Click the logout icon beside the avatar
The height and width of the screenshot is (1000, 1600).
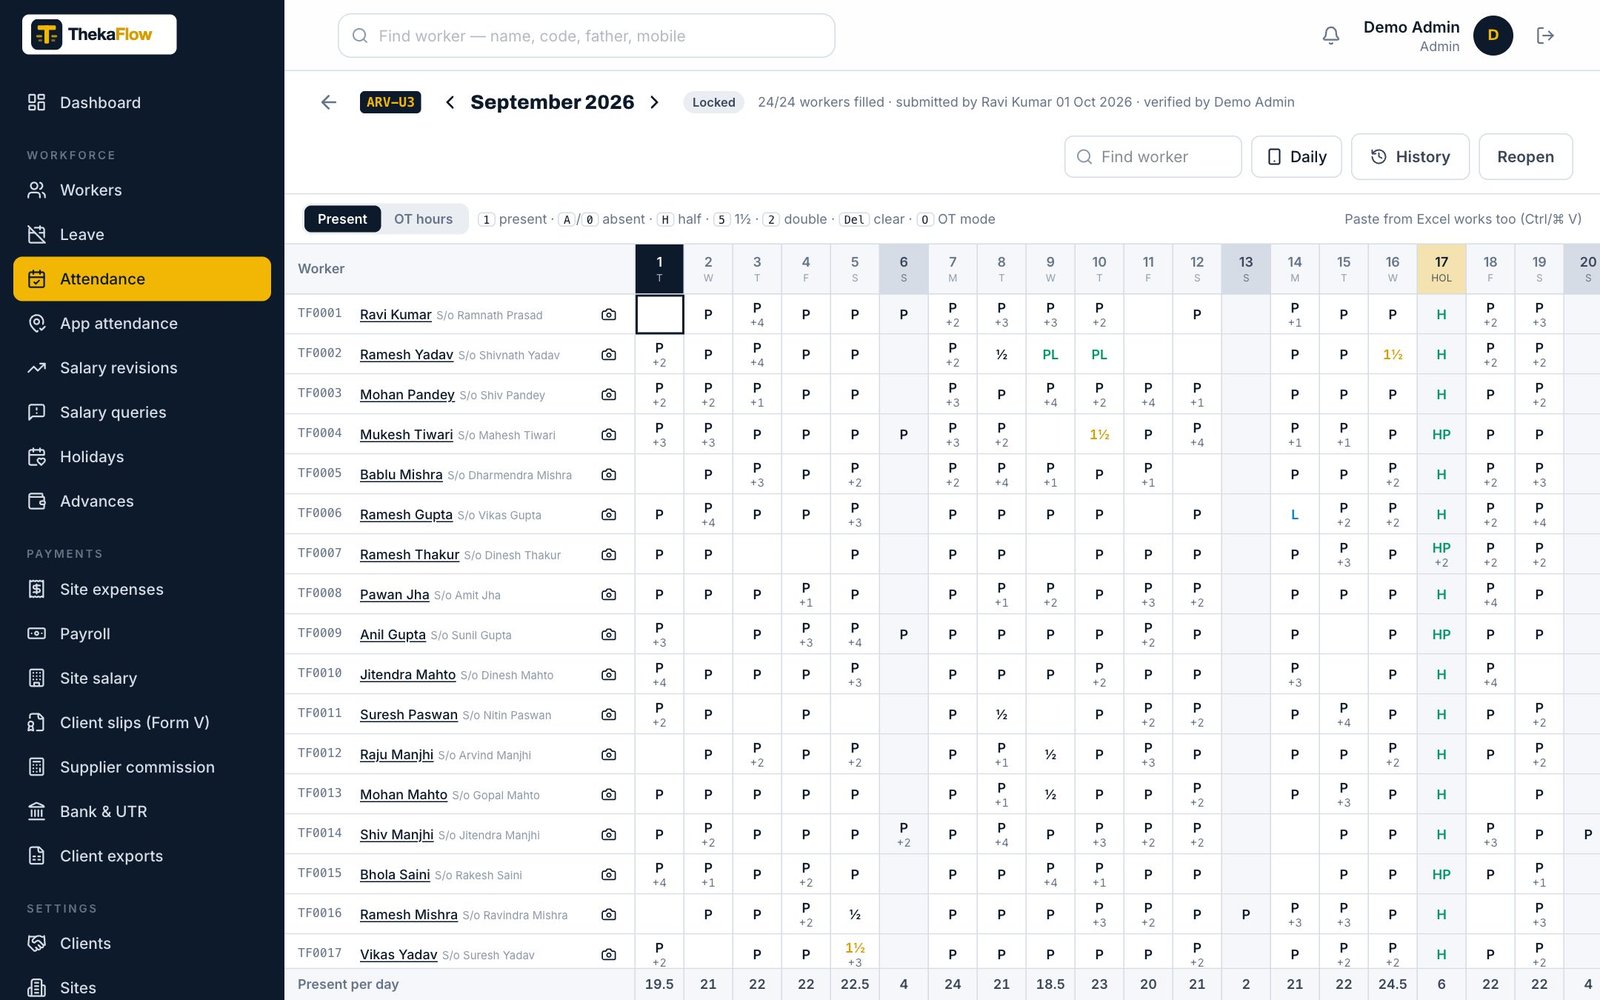pos(1545,36)
